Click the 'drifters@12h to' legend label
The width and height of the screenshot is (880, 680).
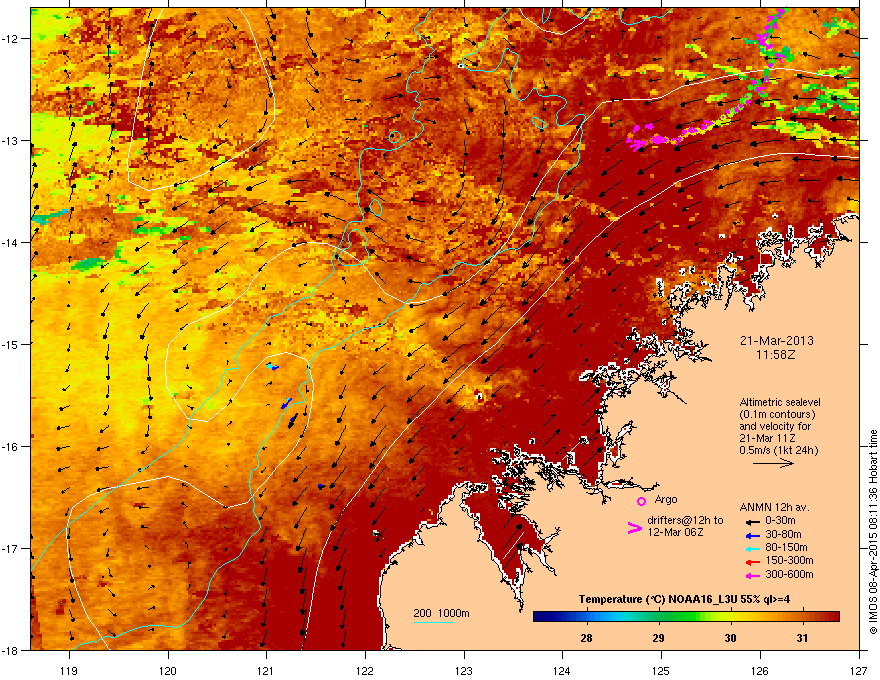[685, 521]
